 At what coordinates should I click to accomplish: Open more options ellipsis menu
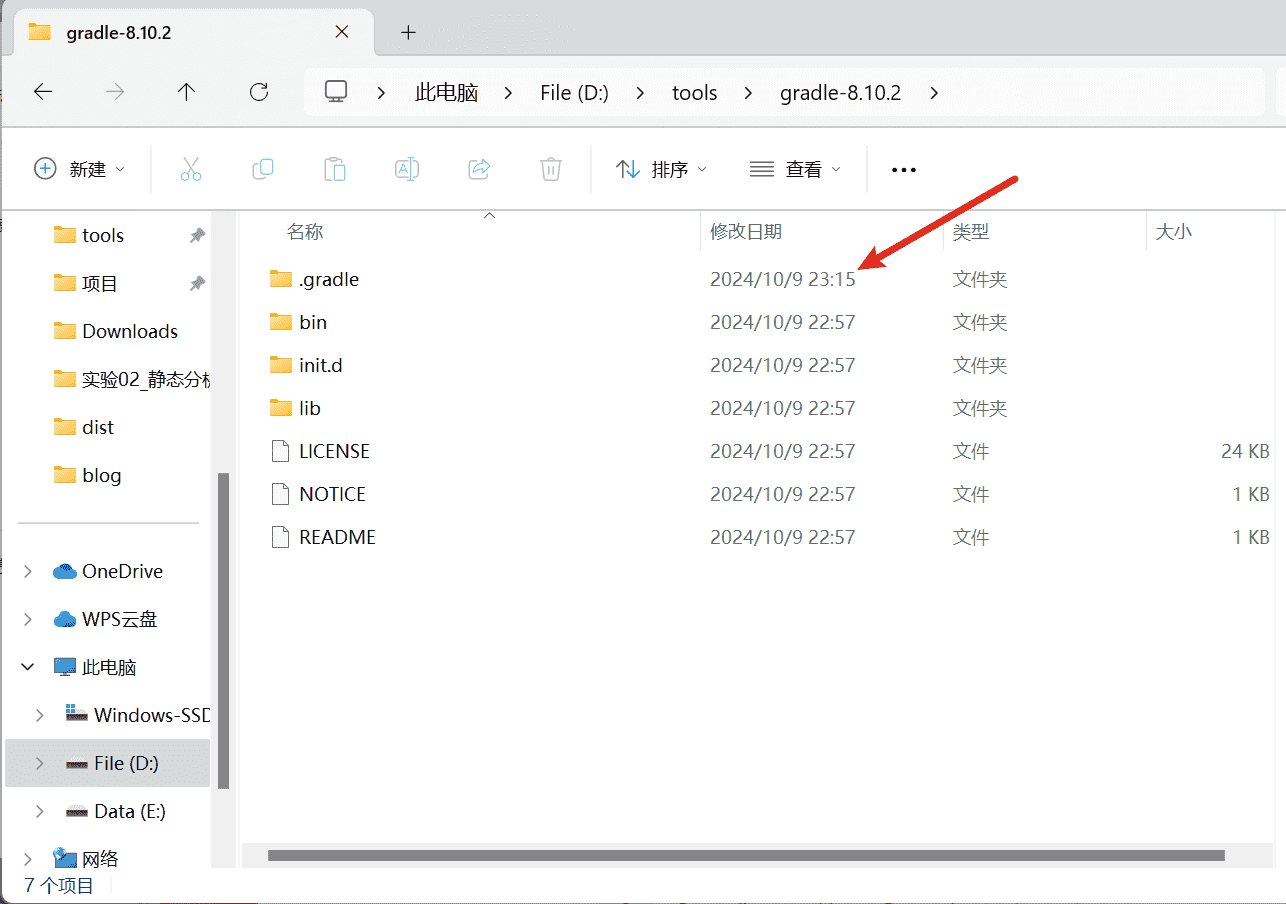903,170
